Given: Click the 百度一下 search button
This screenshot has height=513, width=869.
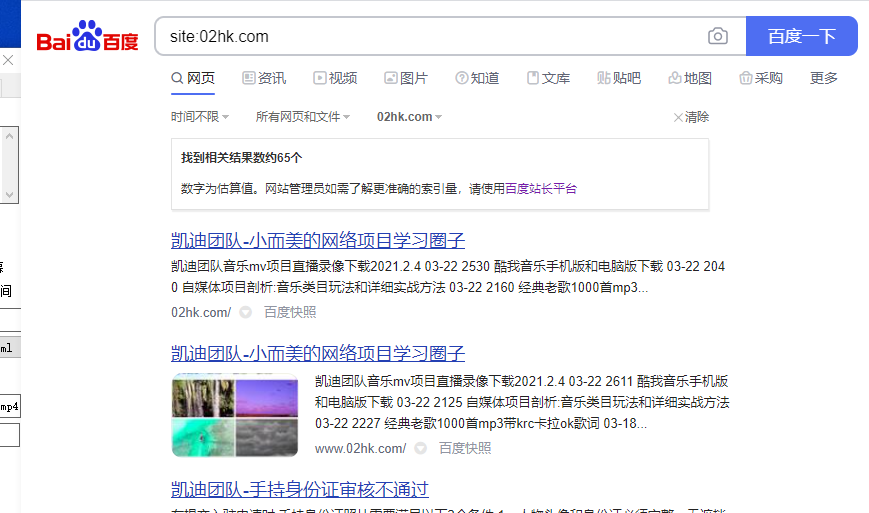Looking at the screenshot, I should [x=801, y=36].
